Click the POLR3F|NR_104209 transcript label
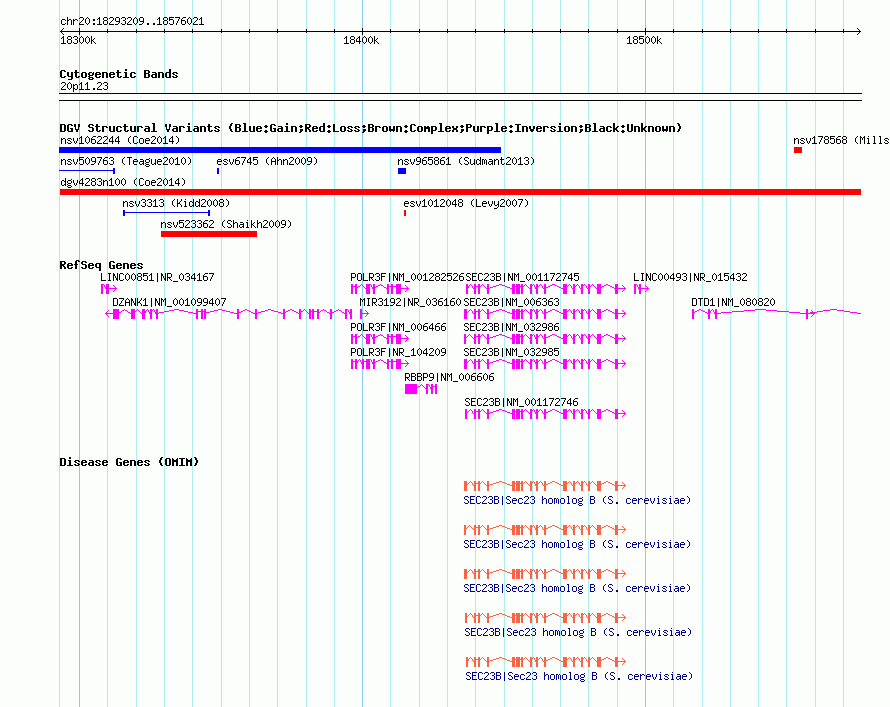 [x=398, y=352]
